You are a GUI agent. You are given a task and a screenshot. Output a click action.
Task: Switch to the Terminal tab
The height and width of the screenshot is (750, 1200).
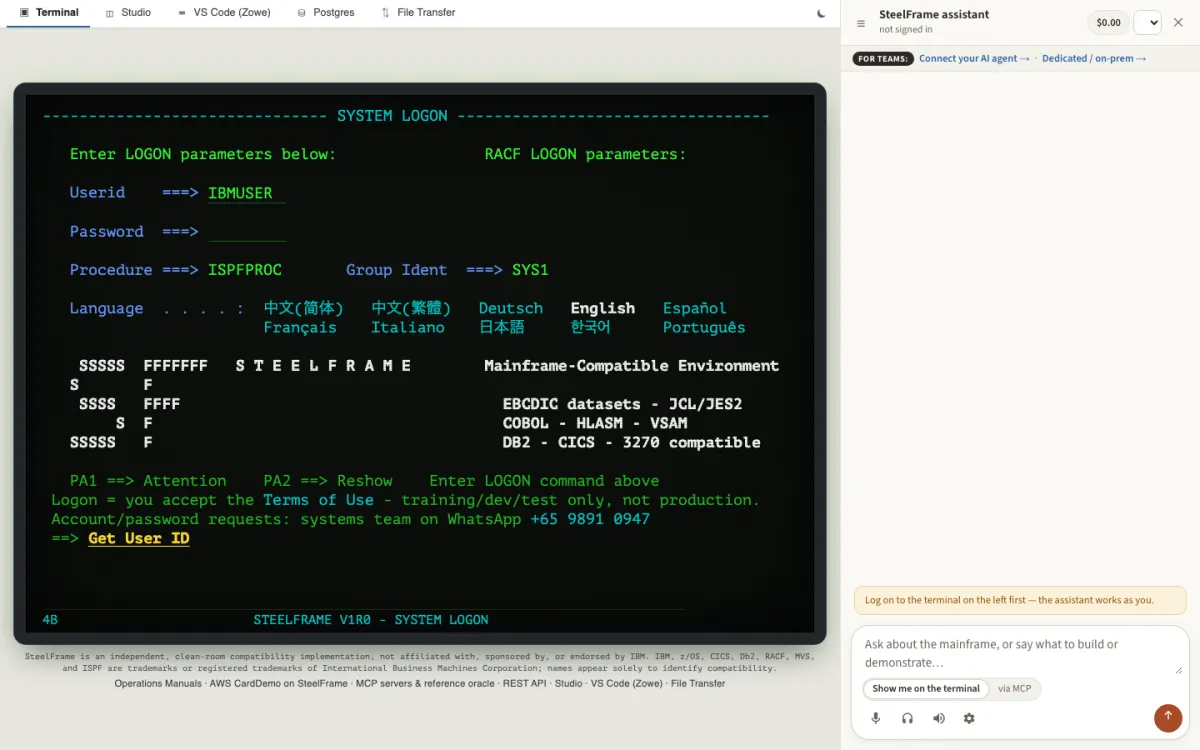pos(49,13)
